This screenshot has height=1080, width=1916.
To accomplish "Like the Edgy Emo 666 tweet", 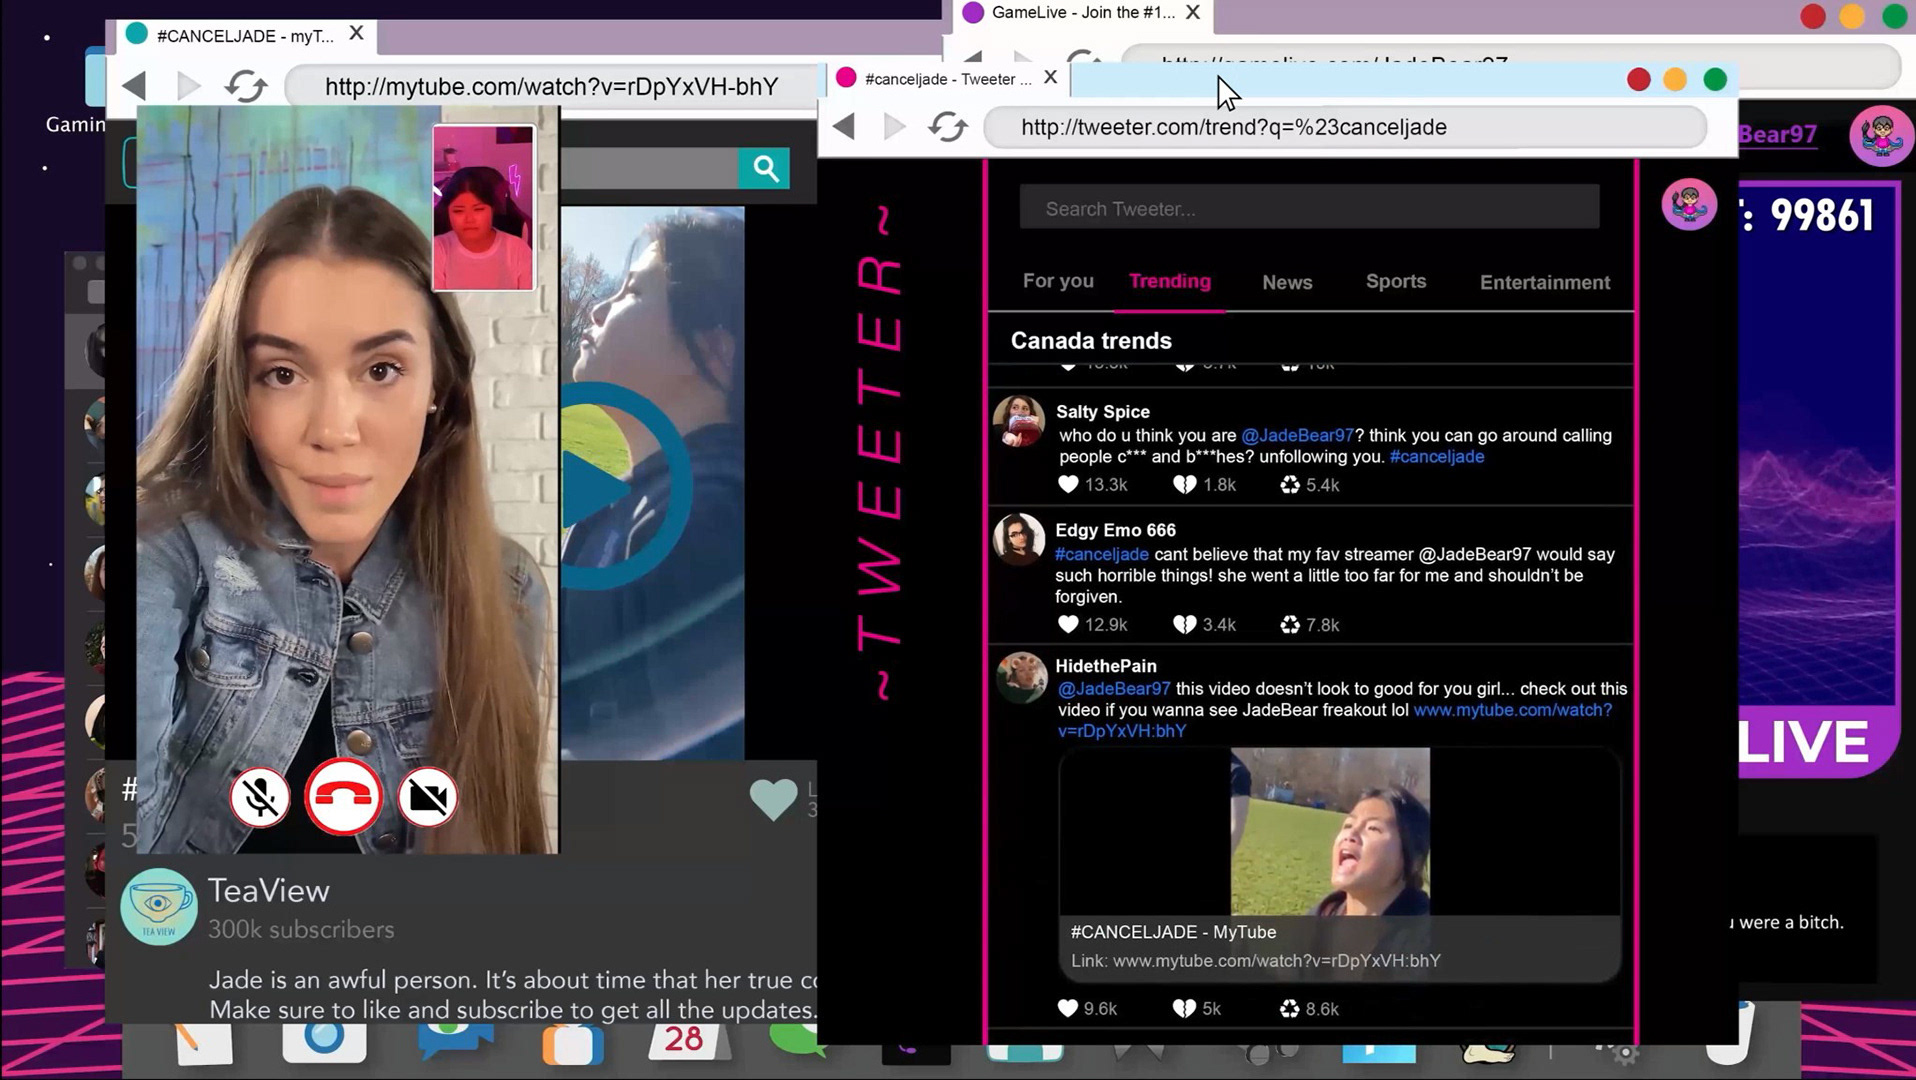I will pos(1068,624).
